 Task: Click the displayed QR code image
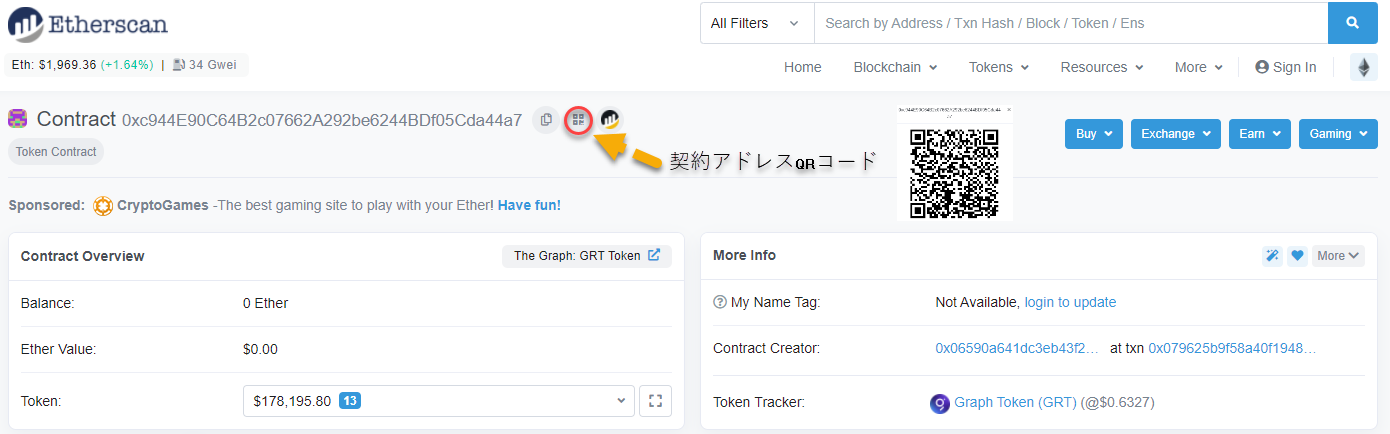(954, 174)
